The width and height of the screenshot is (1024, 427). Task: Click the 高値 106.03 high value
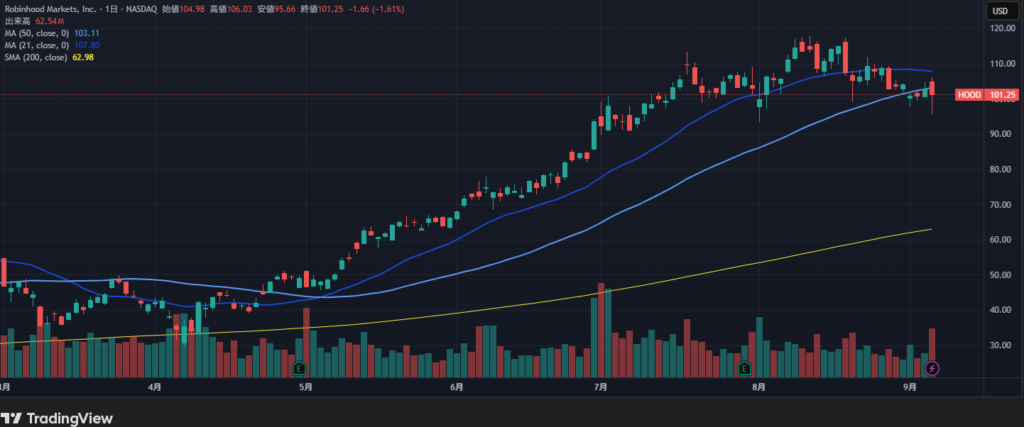pos(230,9)
